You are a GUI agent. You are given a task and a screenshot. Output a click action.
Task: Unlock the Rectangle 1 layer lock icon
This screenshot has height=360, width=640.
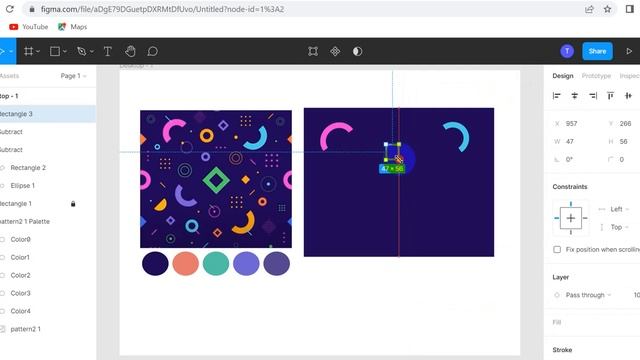(73, 204)
